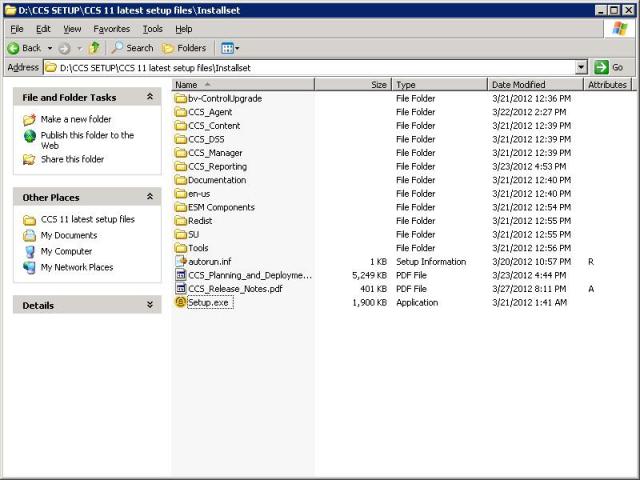
Task: Click the CCS_Manager folder icon
Action: pos(180,153)
